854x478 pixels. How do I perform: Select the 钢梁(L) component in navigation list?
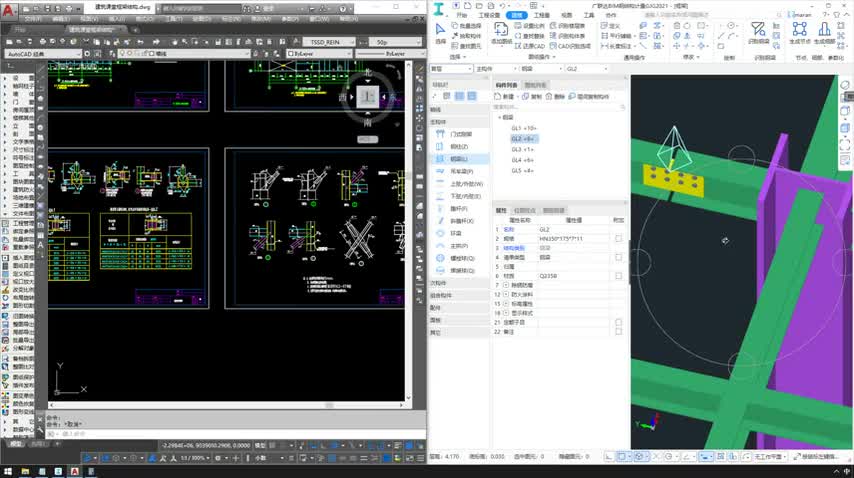[459, 158]
